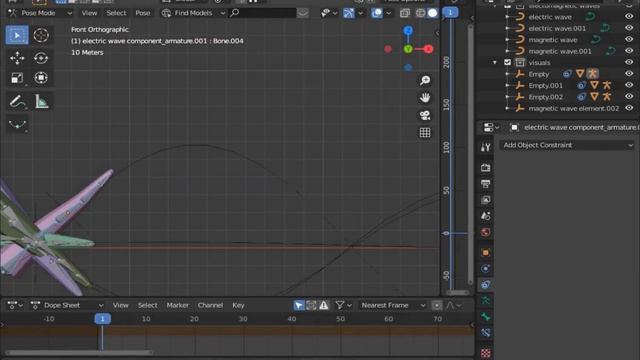Open the Properties editor type dropdown

[491, 128]
